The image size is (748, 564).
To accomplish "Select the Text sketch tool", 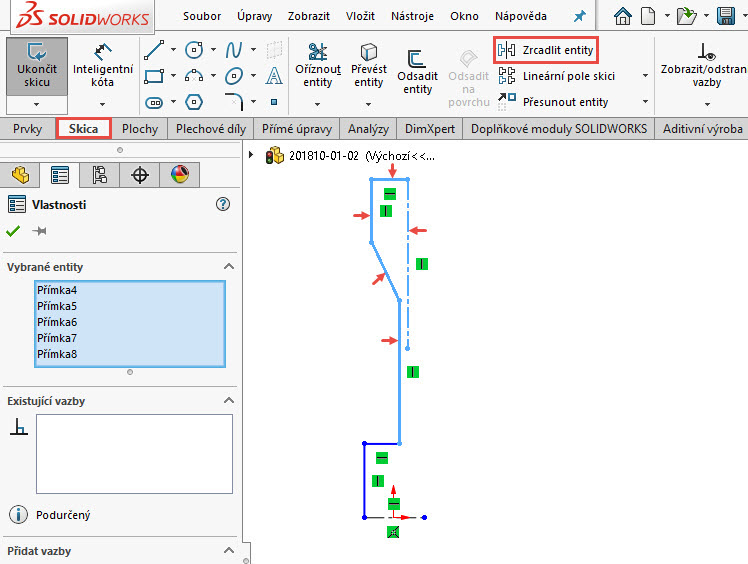I will coord(274,76).
